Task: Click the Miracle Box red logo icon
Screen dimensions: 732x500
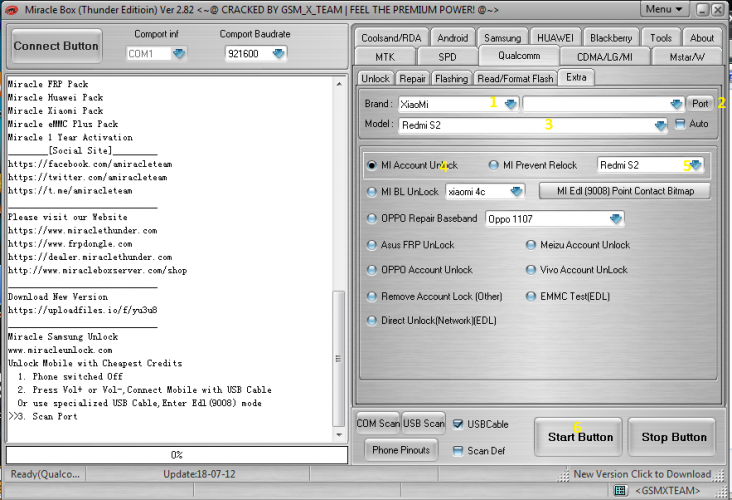Action: 11,10
